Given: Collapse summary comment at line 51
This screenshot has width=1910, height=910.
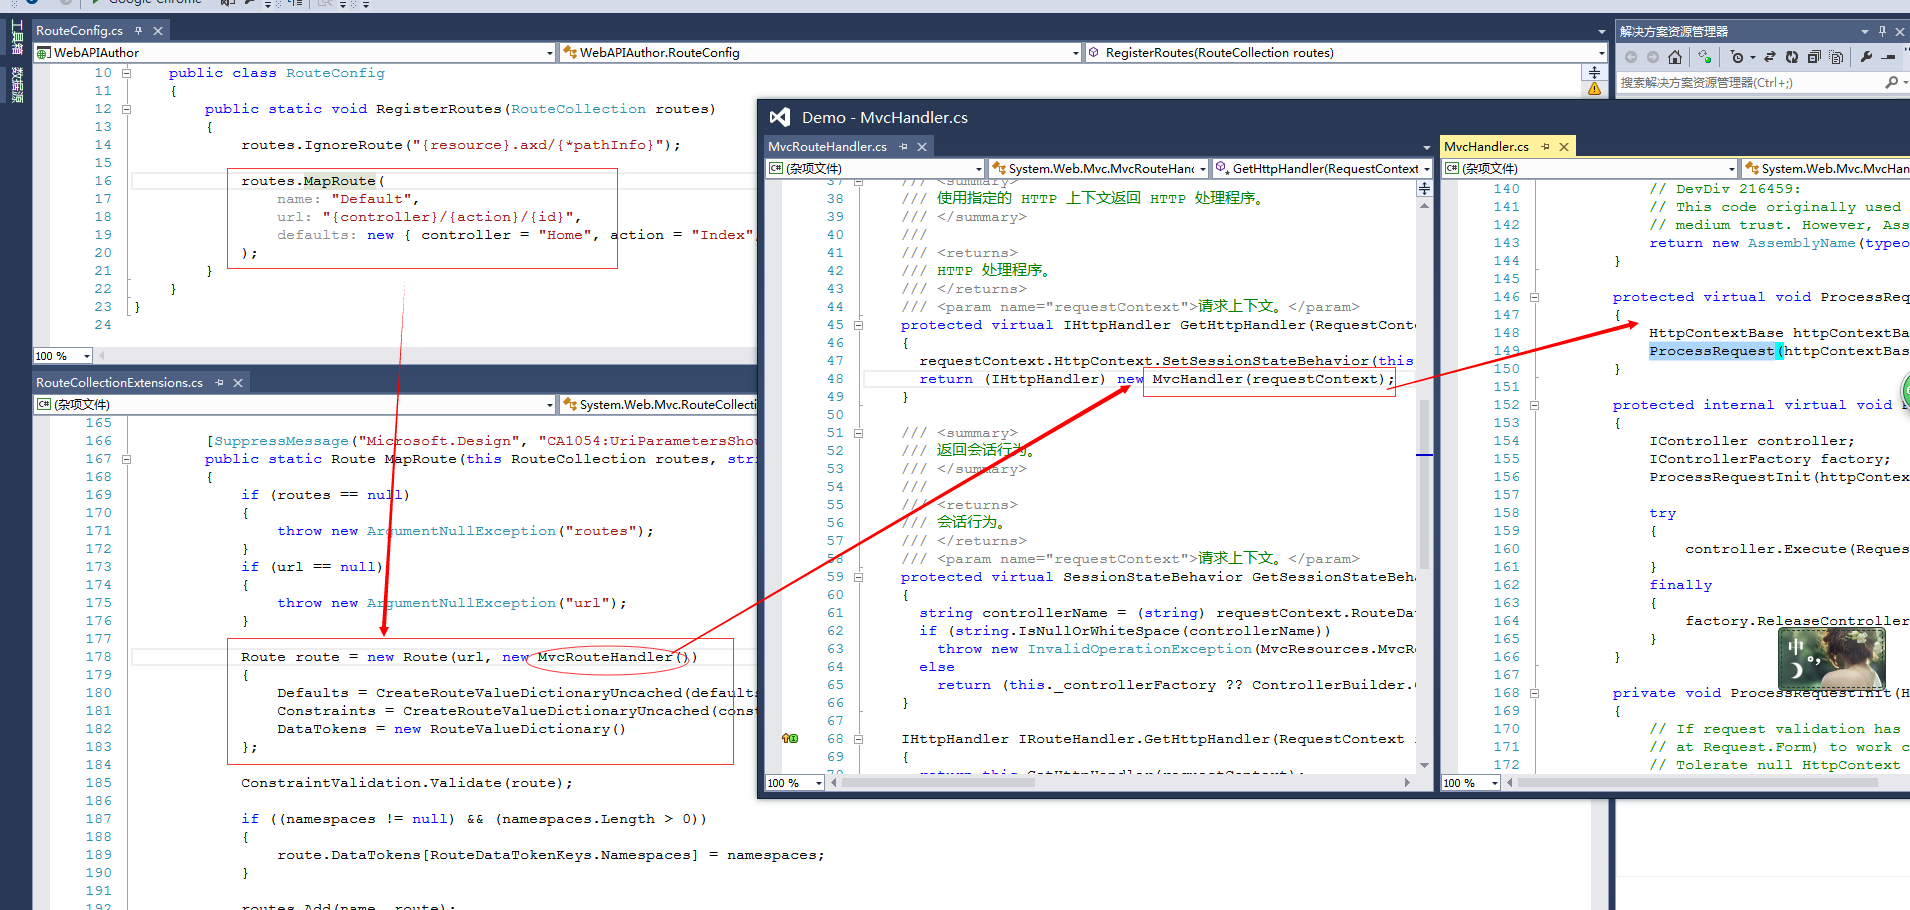Looking at the screenshot, I should pyautogui.click(x=858, y=433).
